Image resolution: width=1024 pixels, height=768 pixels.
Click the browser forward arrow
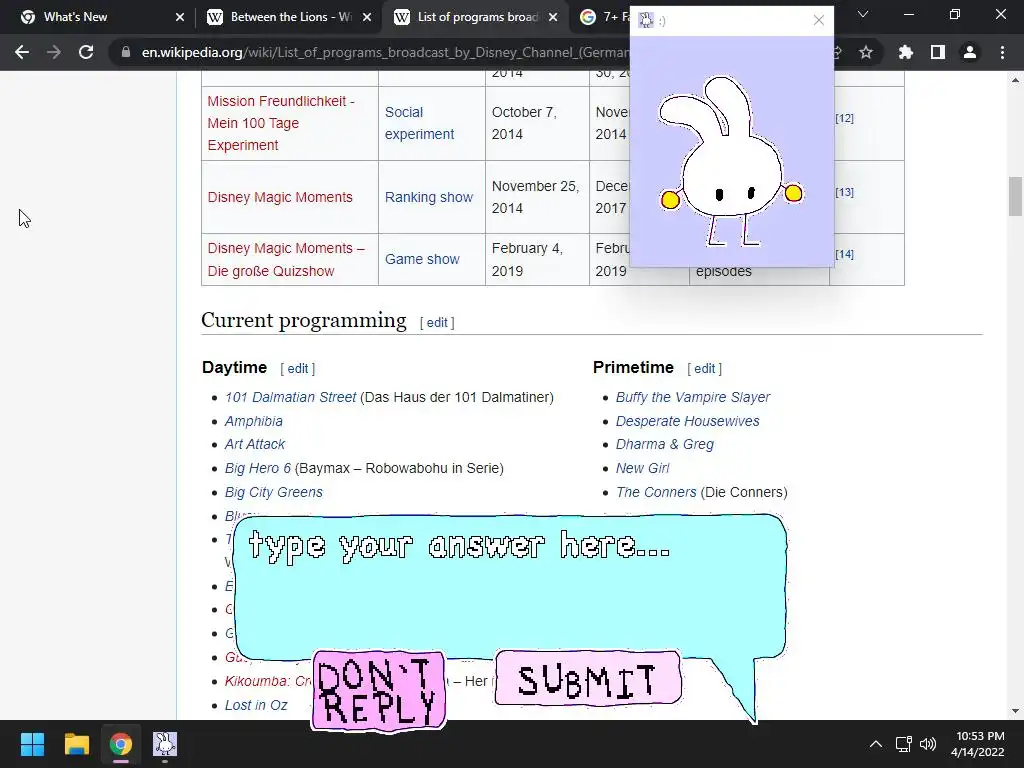pos(54,52)
